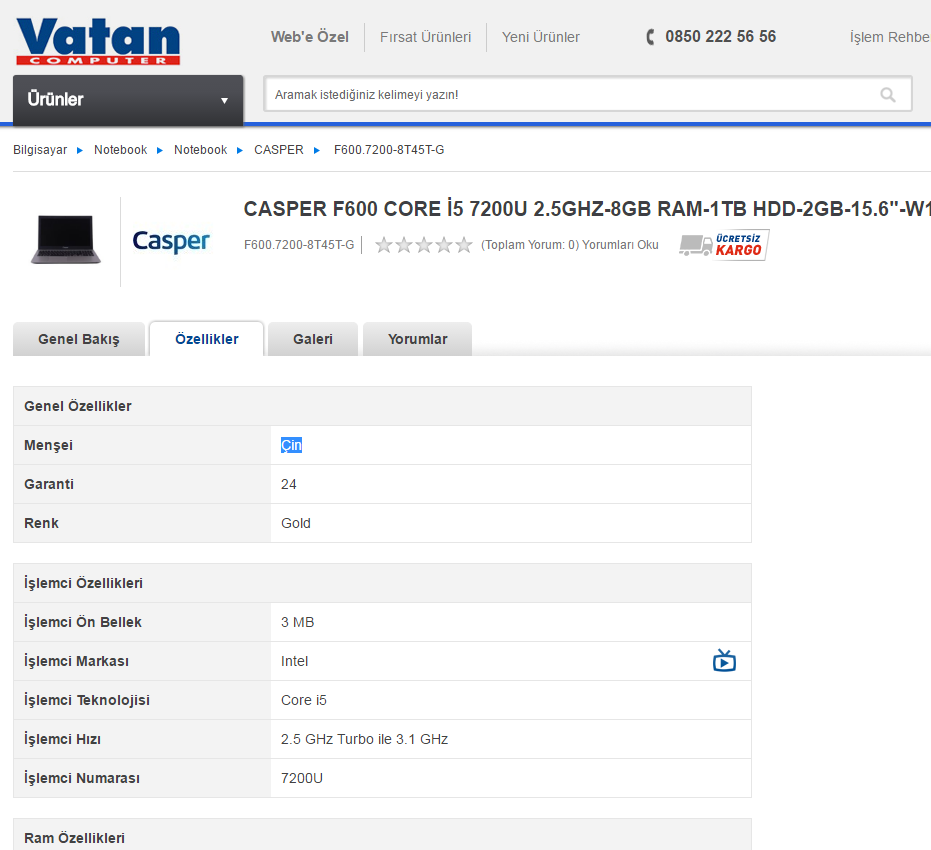Screen dimensions: 931x850
Task: Click the arrow after CASPER breadcrumb
Action: click(316, 150)
